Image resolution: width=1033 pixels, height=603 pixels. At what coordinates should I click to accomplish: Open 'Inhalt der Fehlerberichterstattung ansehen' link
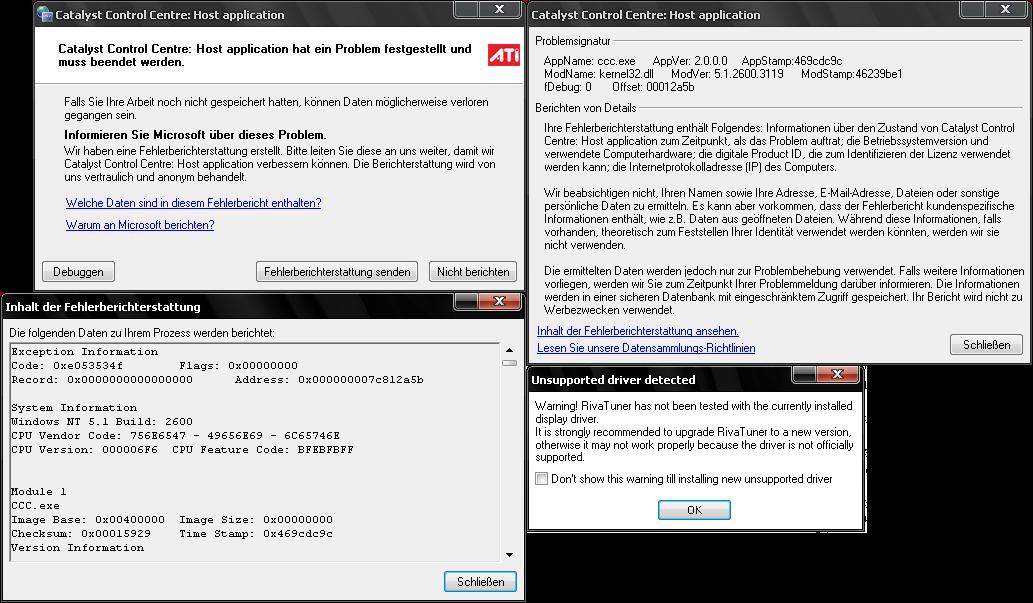(638, 331)
